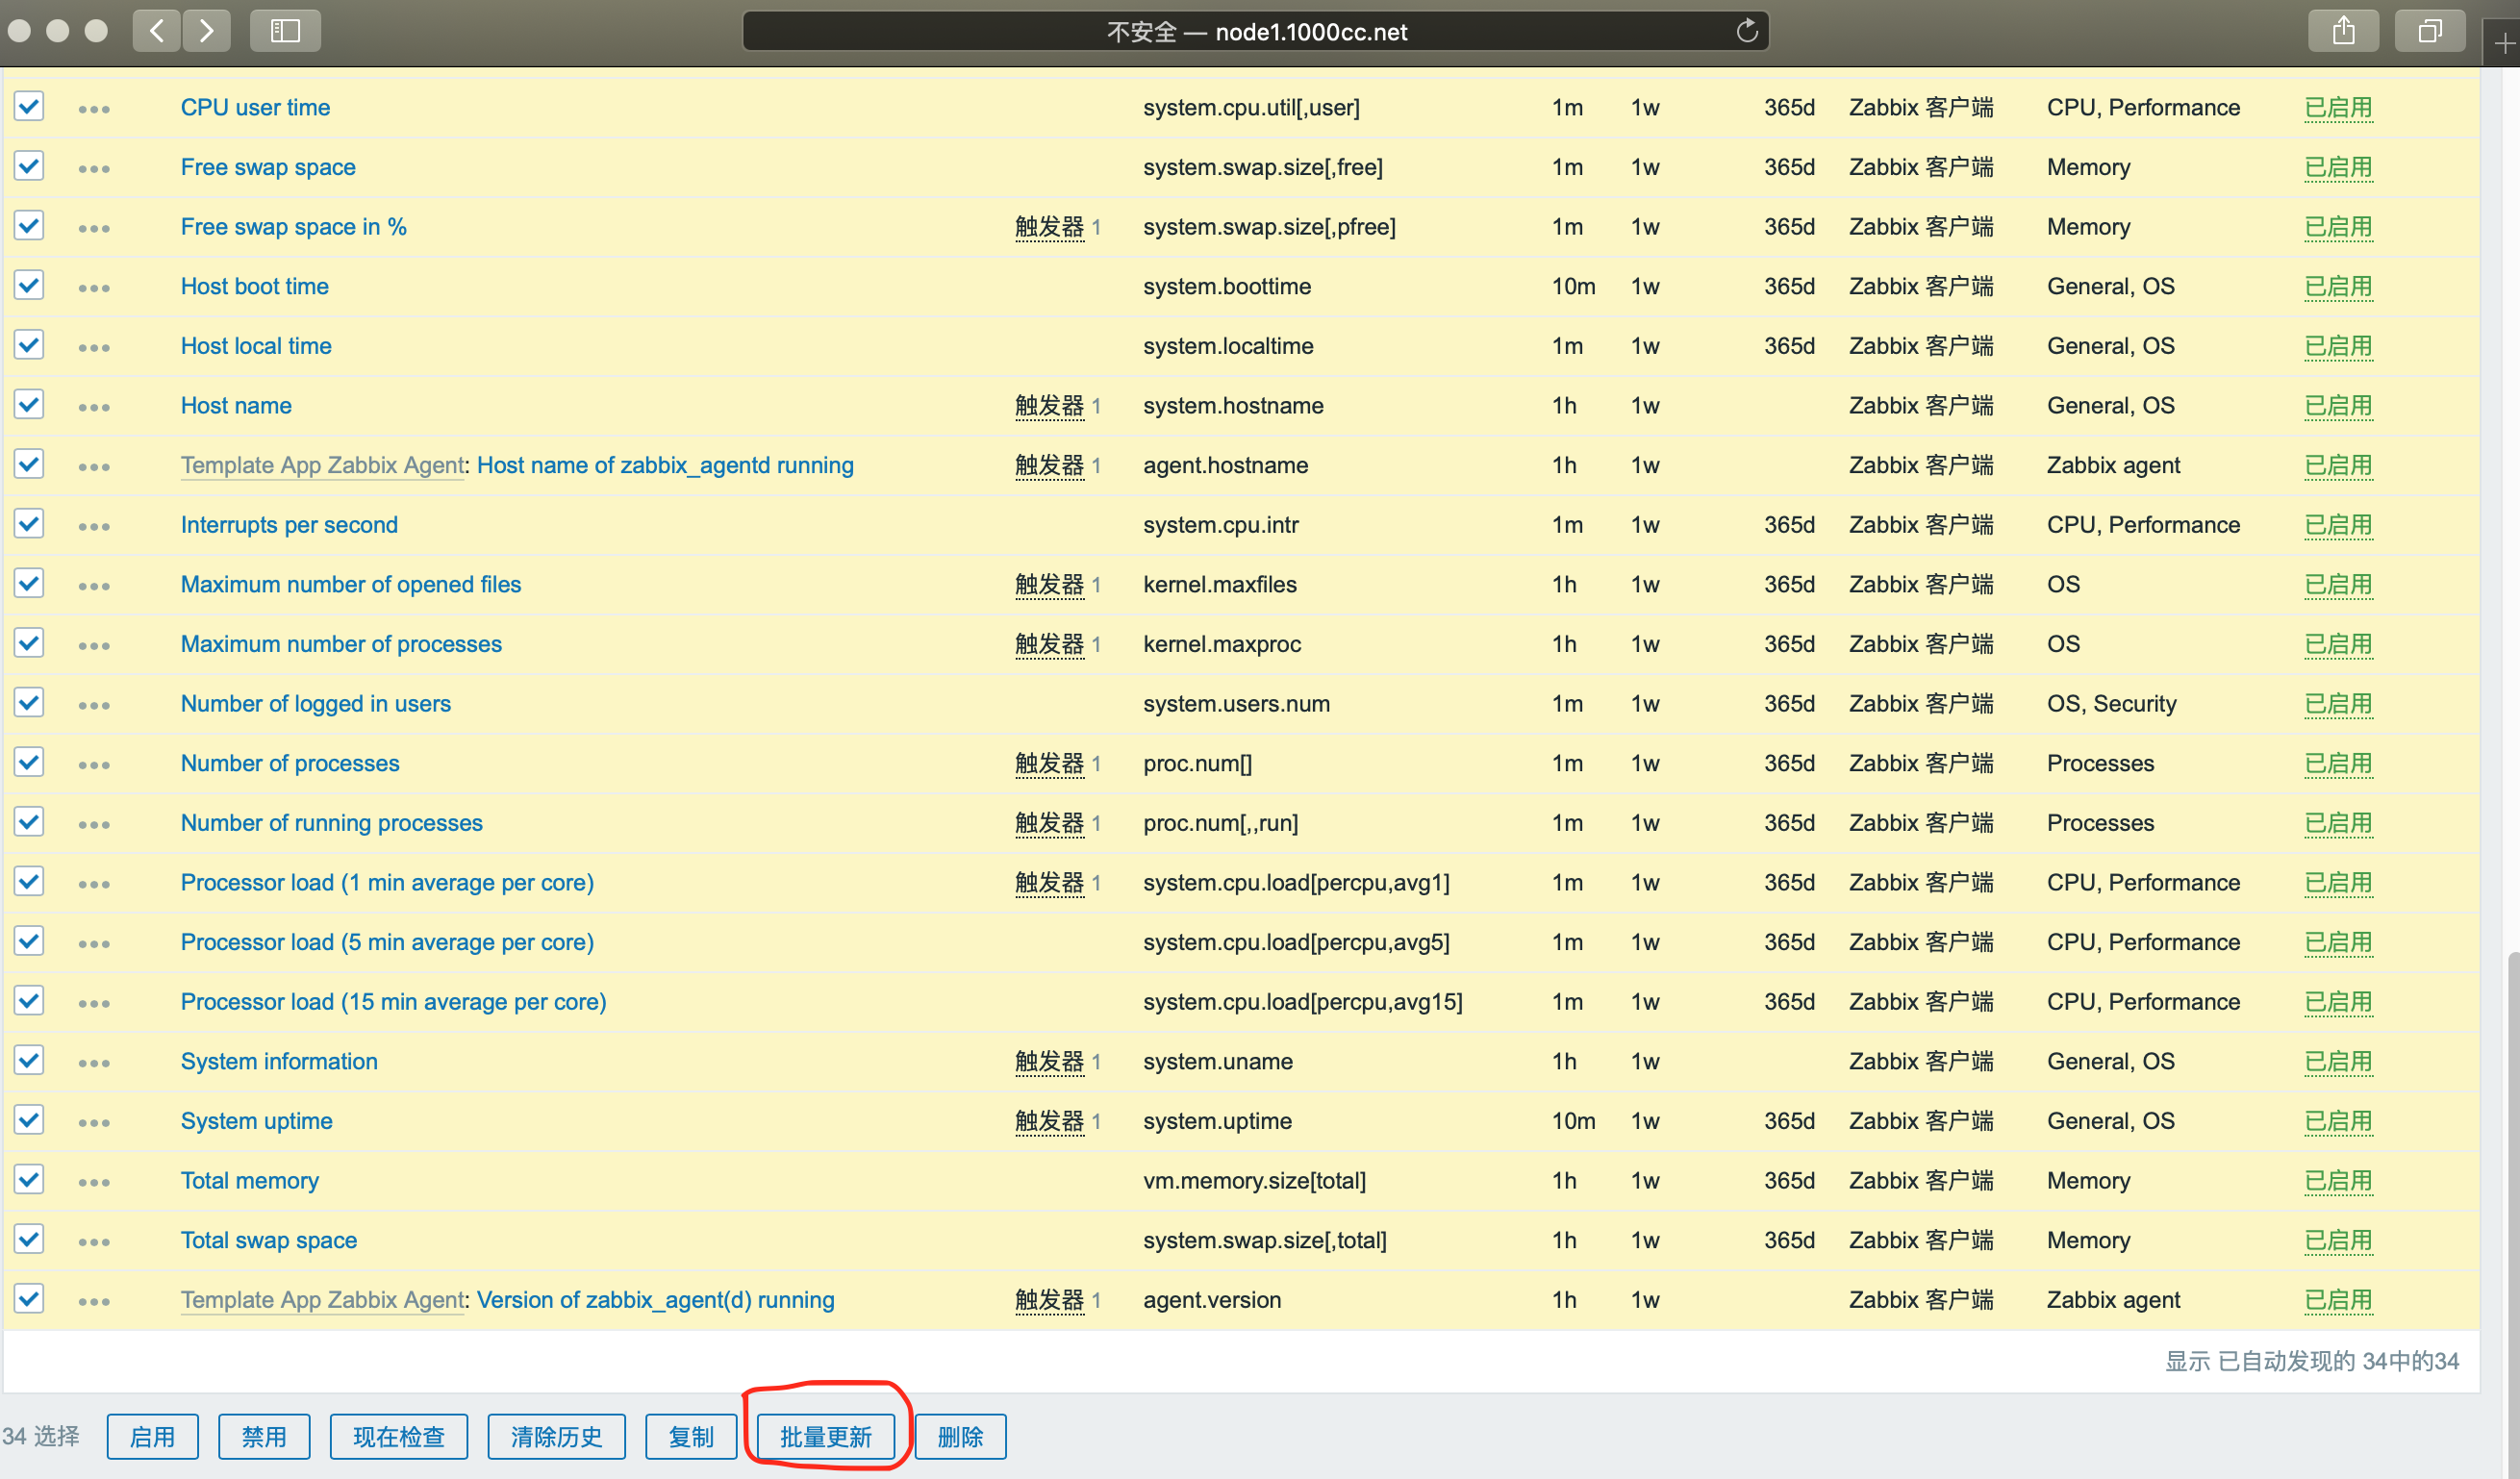Viewport: 2520px width, 1479px height.
Task: Show all tabs overview icon
Action: pyautogui.click(x=2429, y=31)
